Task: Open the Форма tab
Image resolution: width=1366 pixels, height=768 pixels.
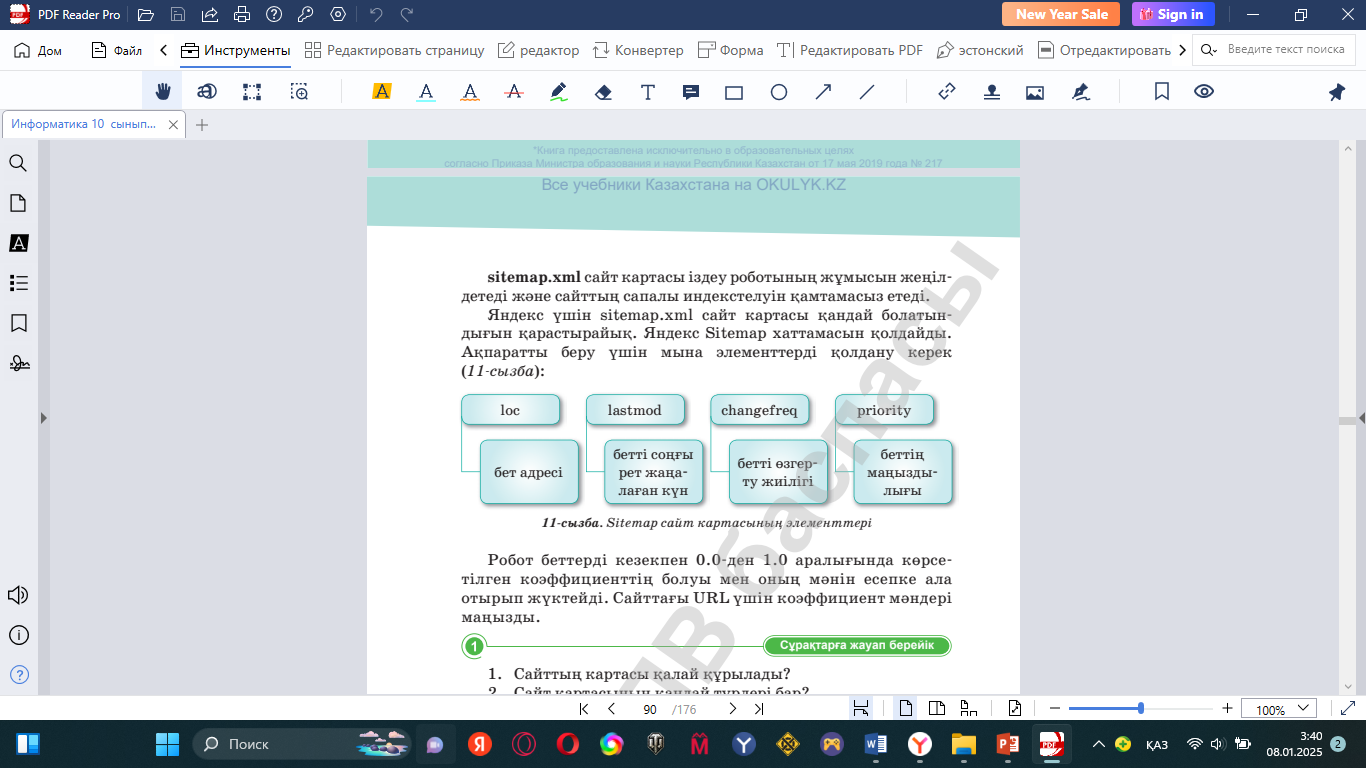Action: 730,50
